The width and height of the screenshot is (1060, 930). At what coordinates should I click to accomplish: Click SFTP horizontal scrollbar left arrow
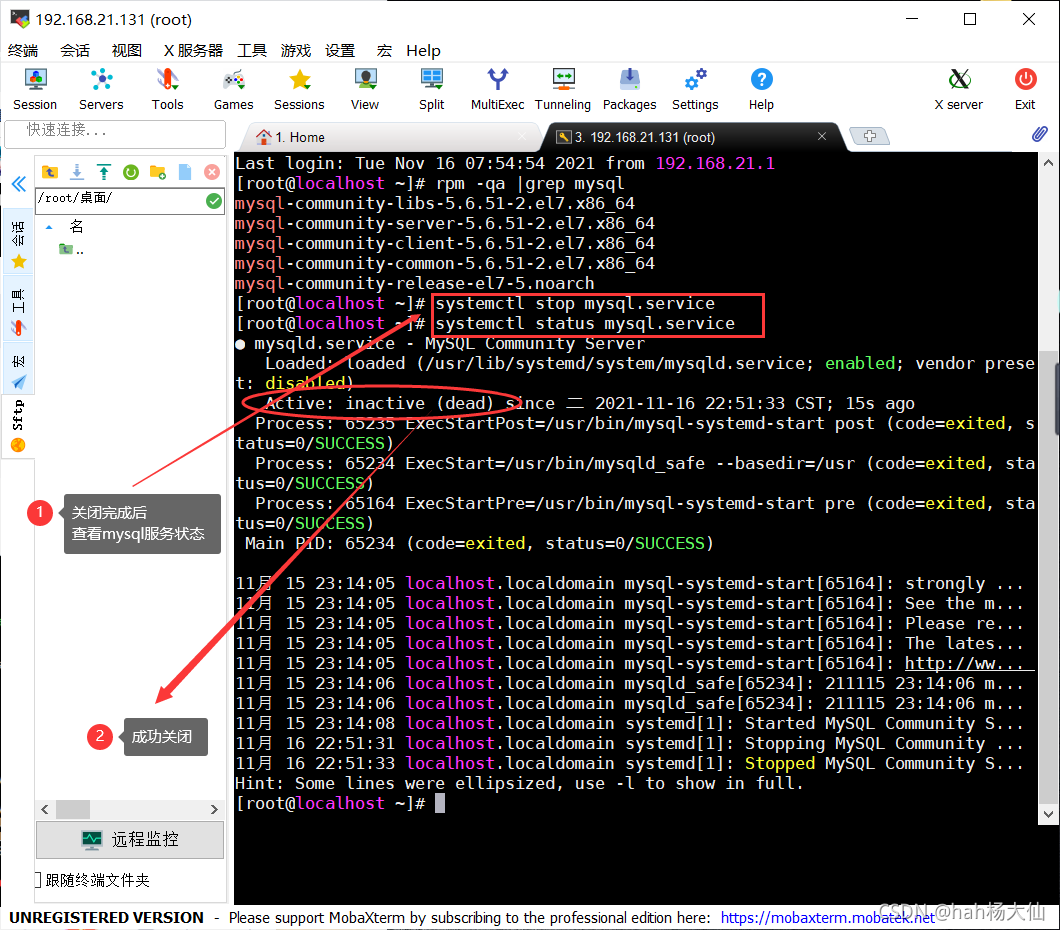click(45, 809)
